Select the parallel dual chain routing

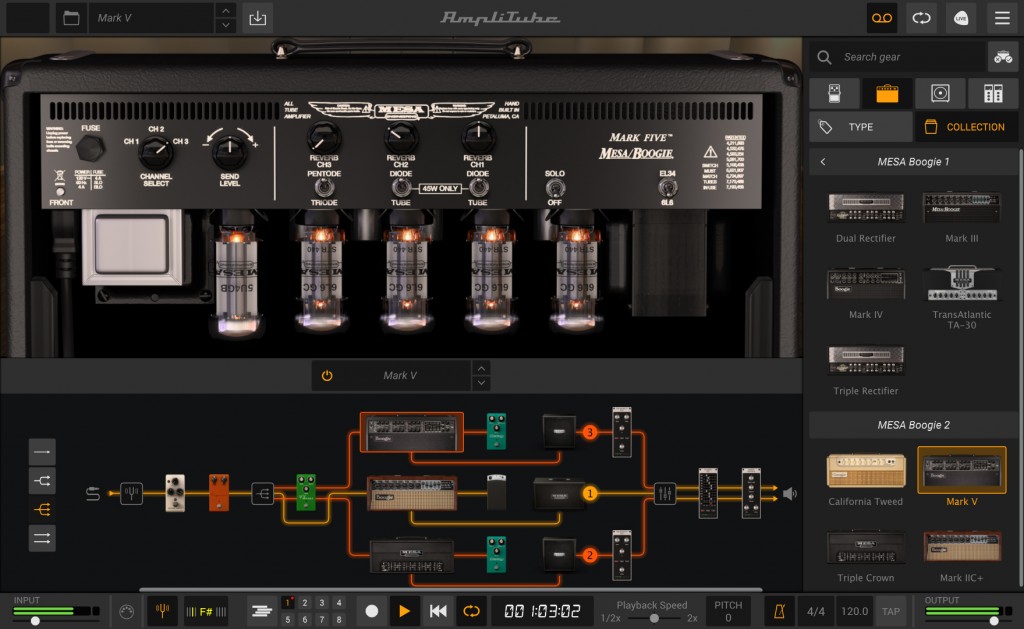tap(42, 538)
